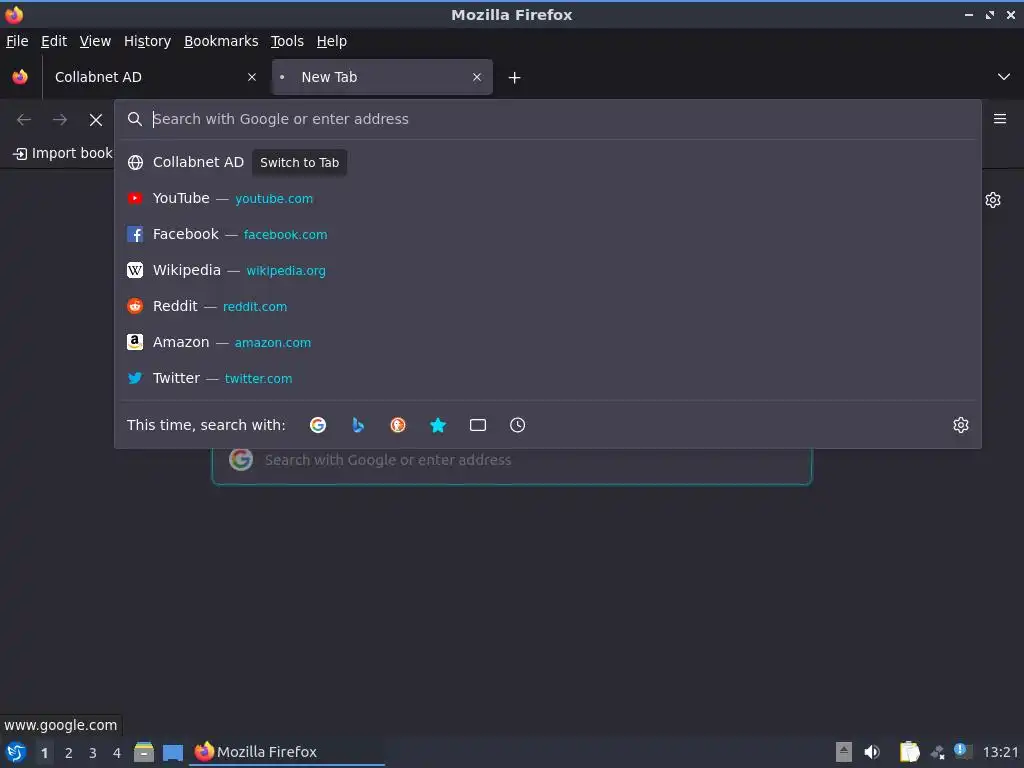Select the Twitter twitter.com suggestion
Image resolution: width=1024 pixels, height=768 pixels.
coord(549,378)
